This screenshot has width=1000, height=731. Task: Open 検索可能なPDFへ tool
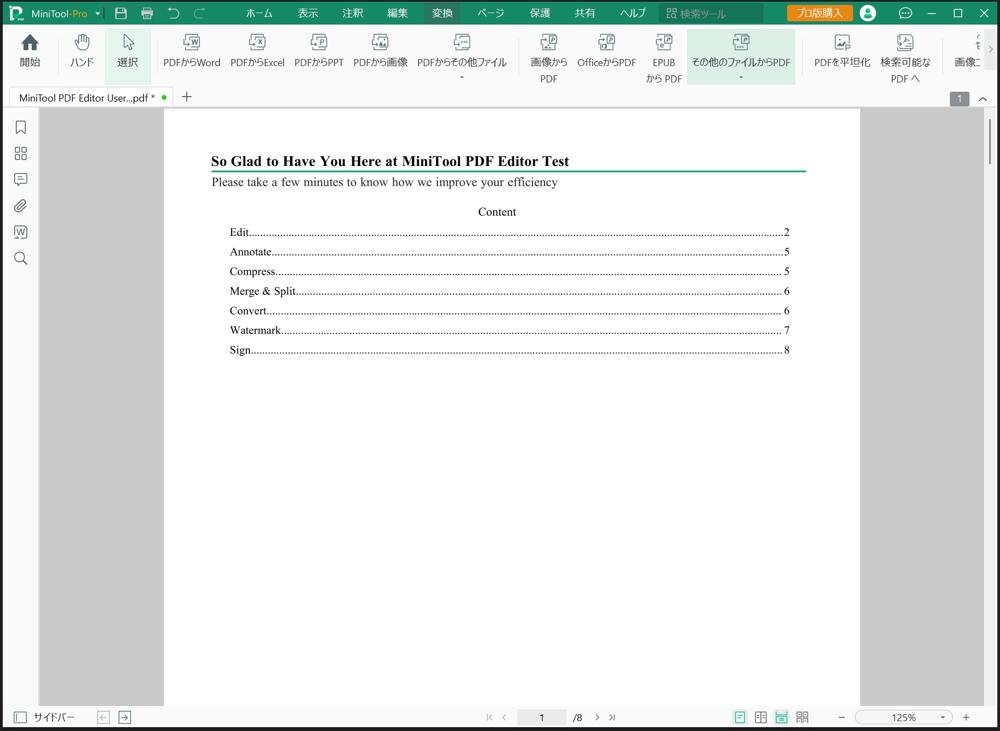pos(905,59)
